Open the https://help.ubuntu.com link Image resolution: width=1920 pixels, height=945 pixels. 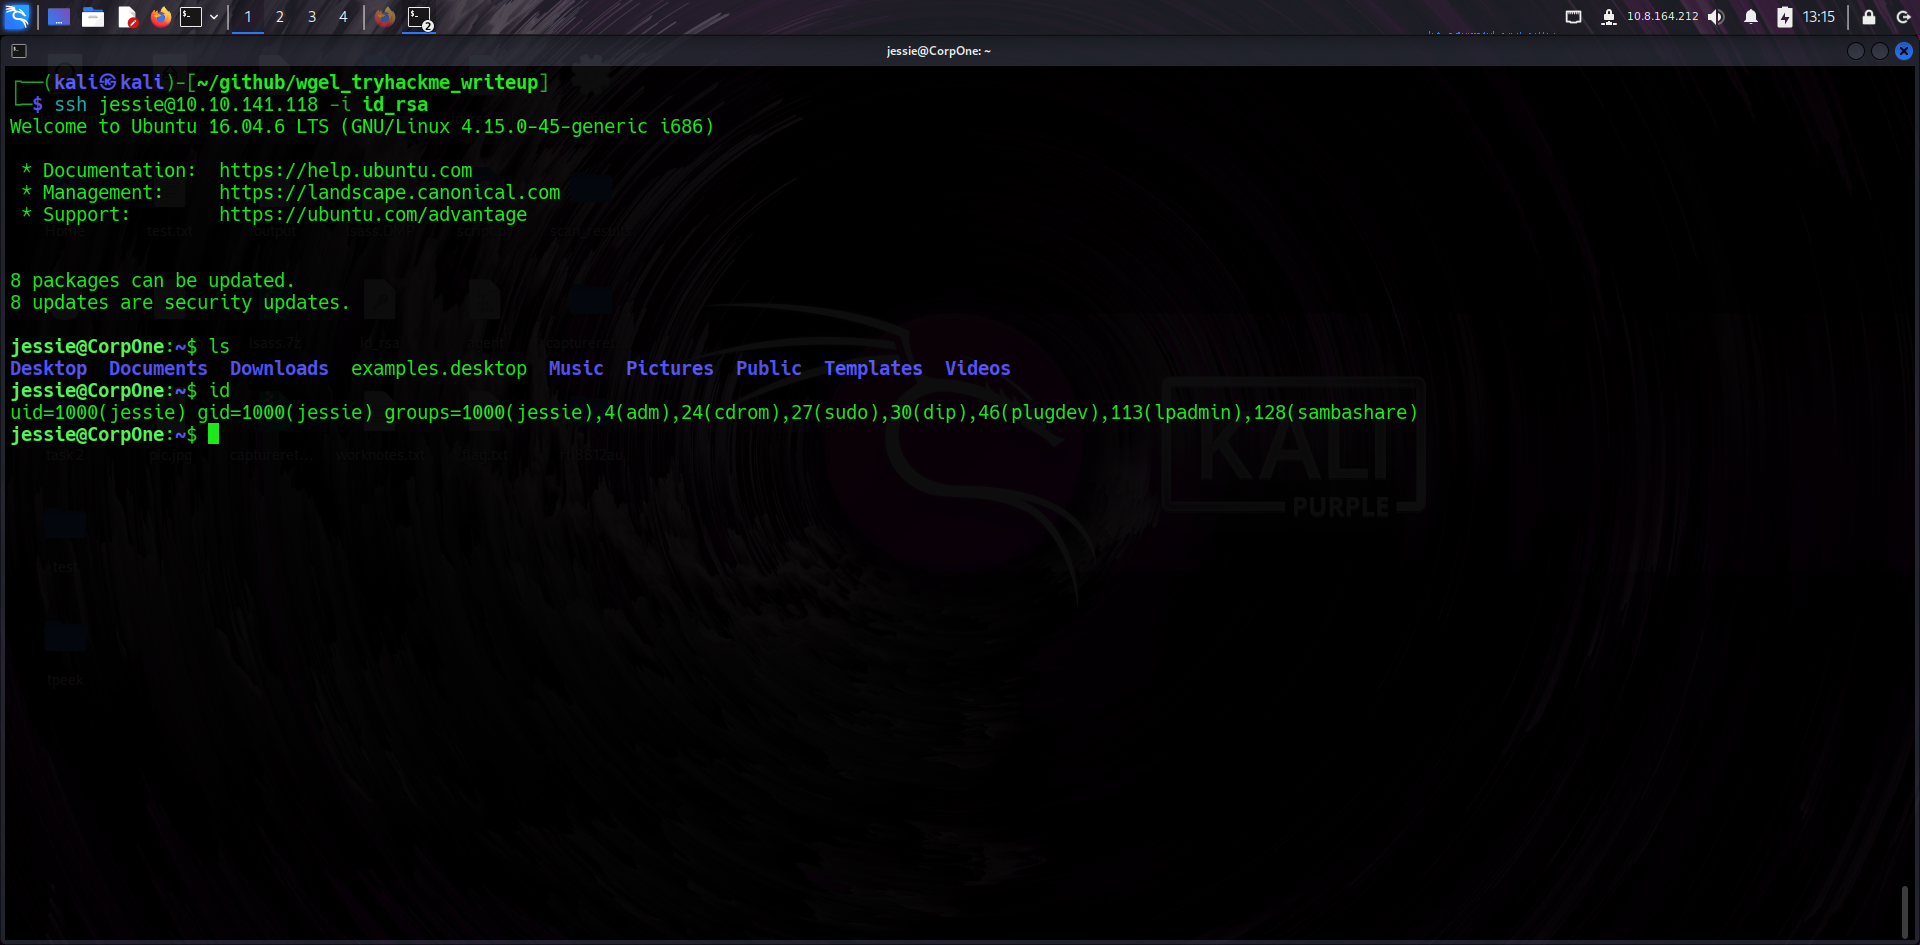(x=345, y=170)
